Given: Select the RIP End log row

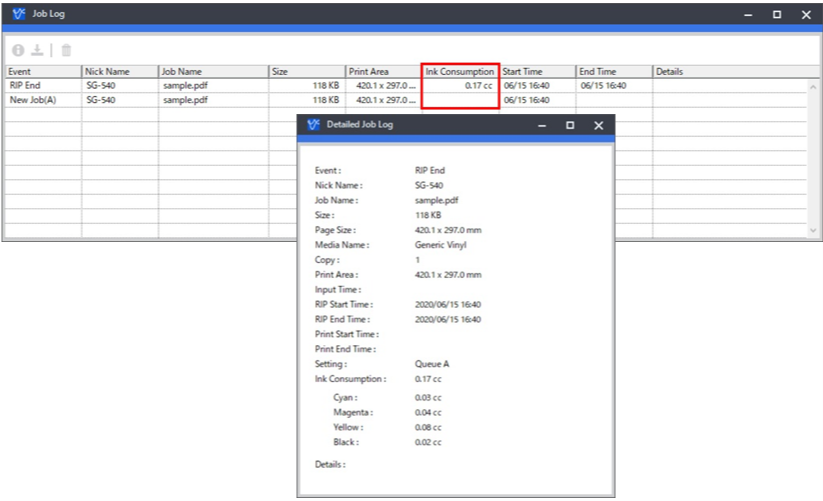Looking at the screenshot, I should tap(42, 86).
